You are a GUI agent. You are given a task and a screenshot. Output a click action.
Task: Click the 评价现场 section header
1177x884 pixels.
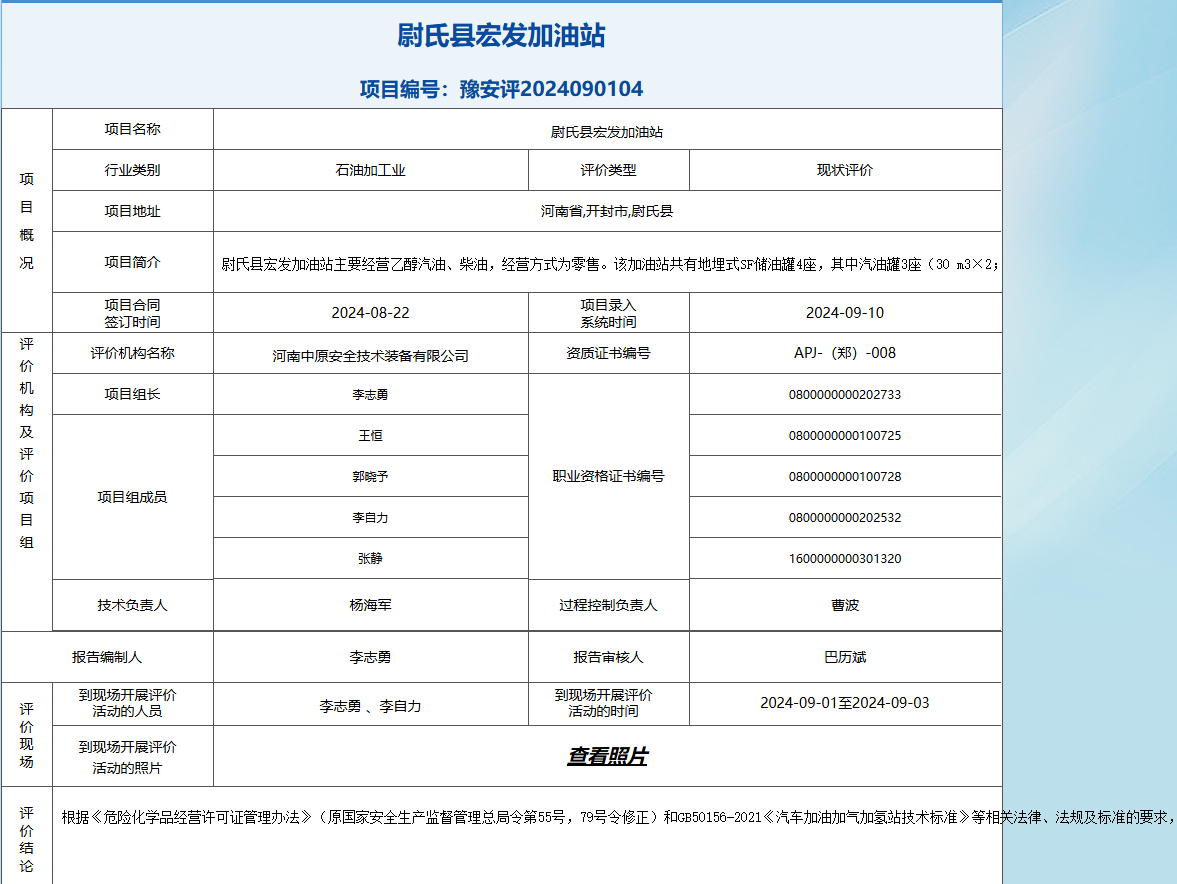pos(26,735)
